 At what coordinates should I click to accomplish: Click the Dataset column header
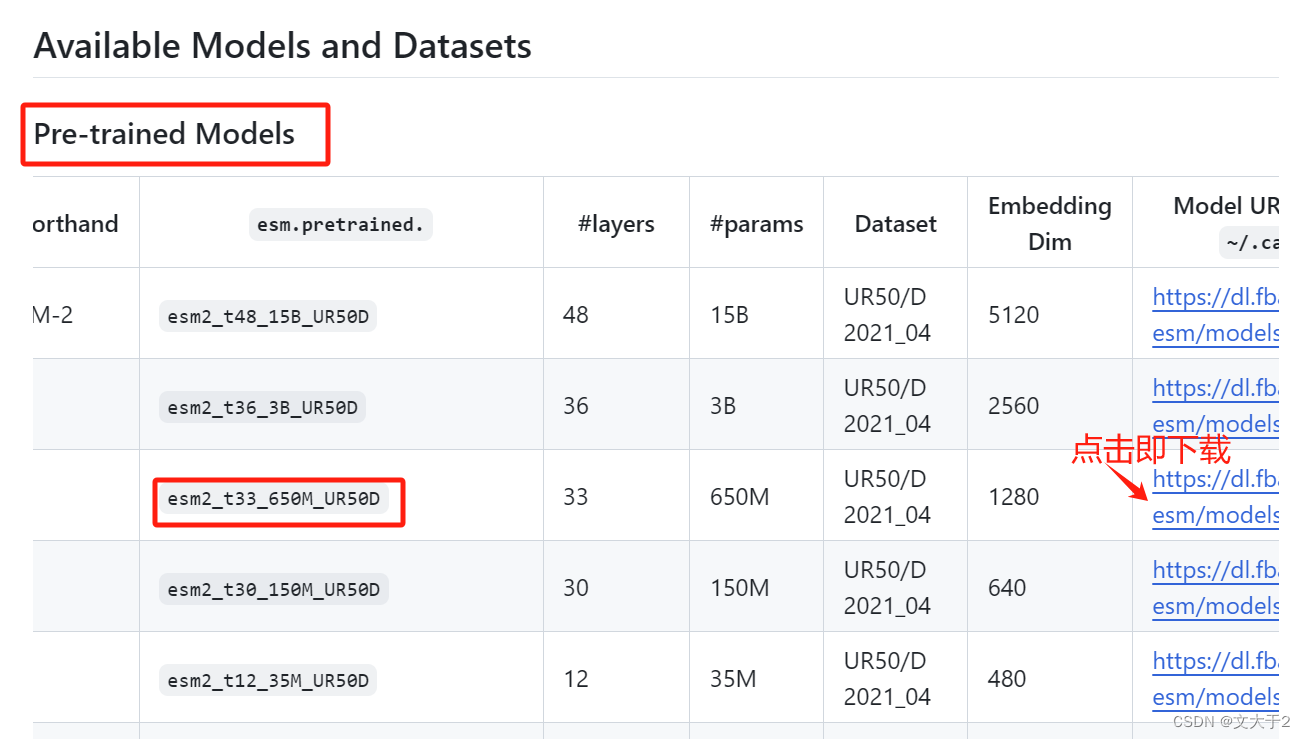(x=896, y=224)
